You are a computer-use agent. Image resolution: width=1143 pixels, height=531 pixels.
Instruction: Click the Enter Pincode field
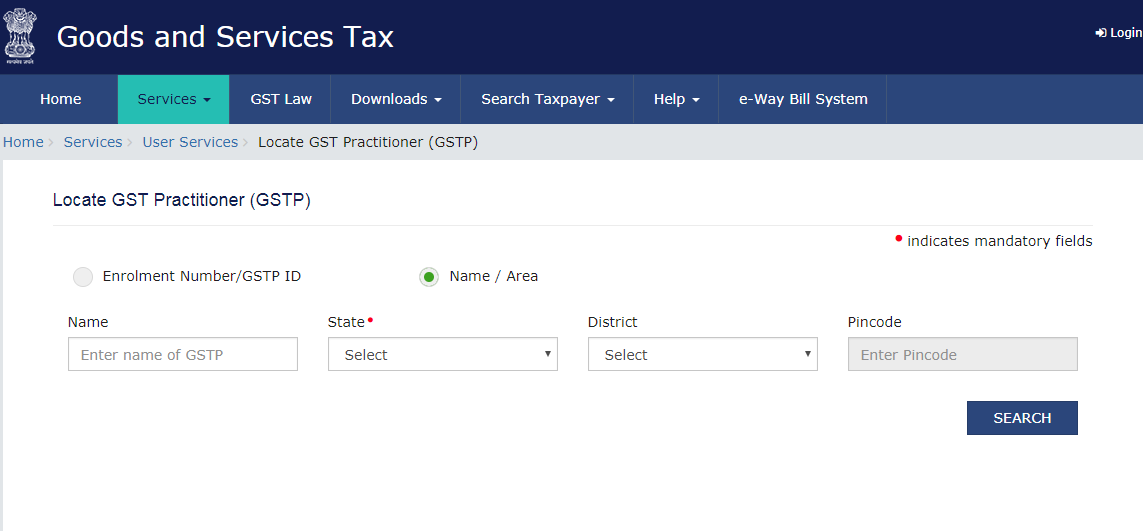pyautogui.click(x=962, y=354)
